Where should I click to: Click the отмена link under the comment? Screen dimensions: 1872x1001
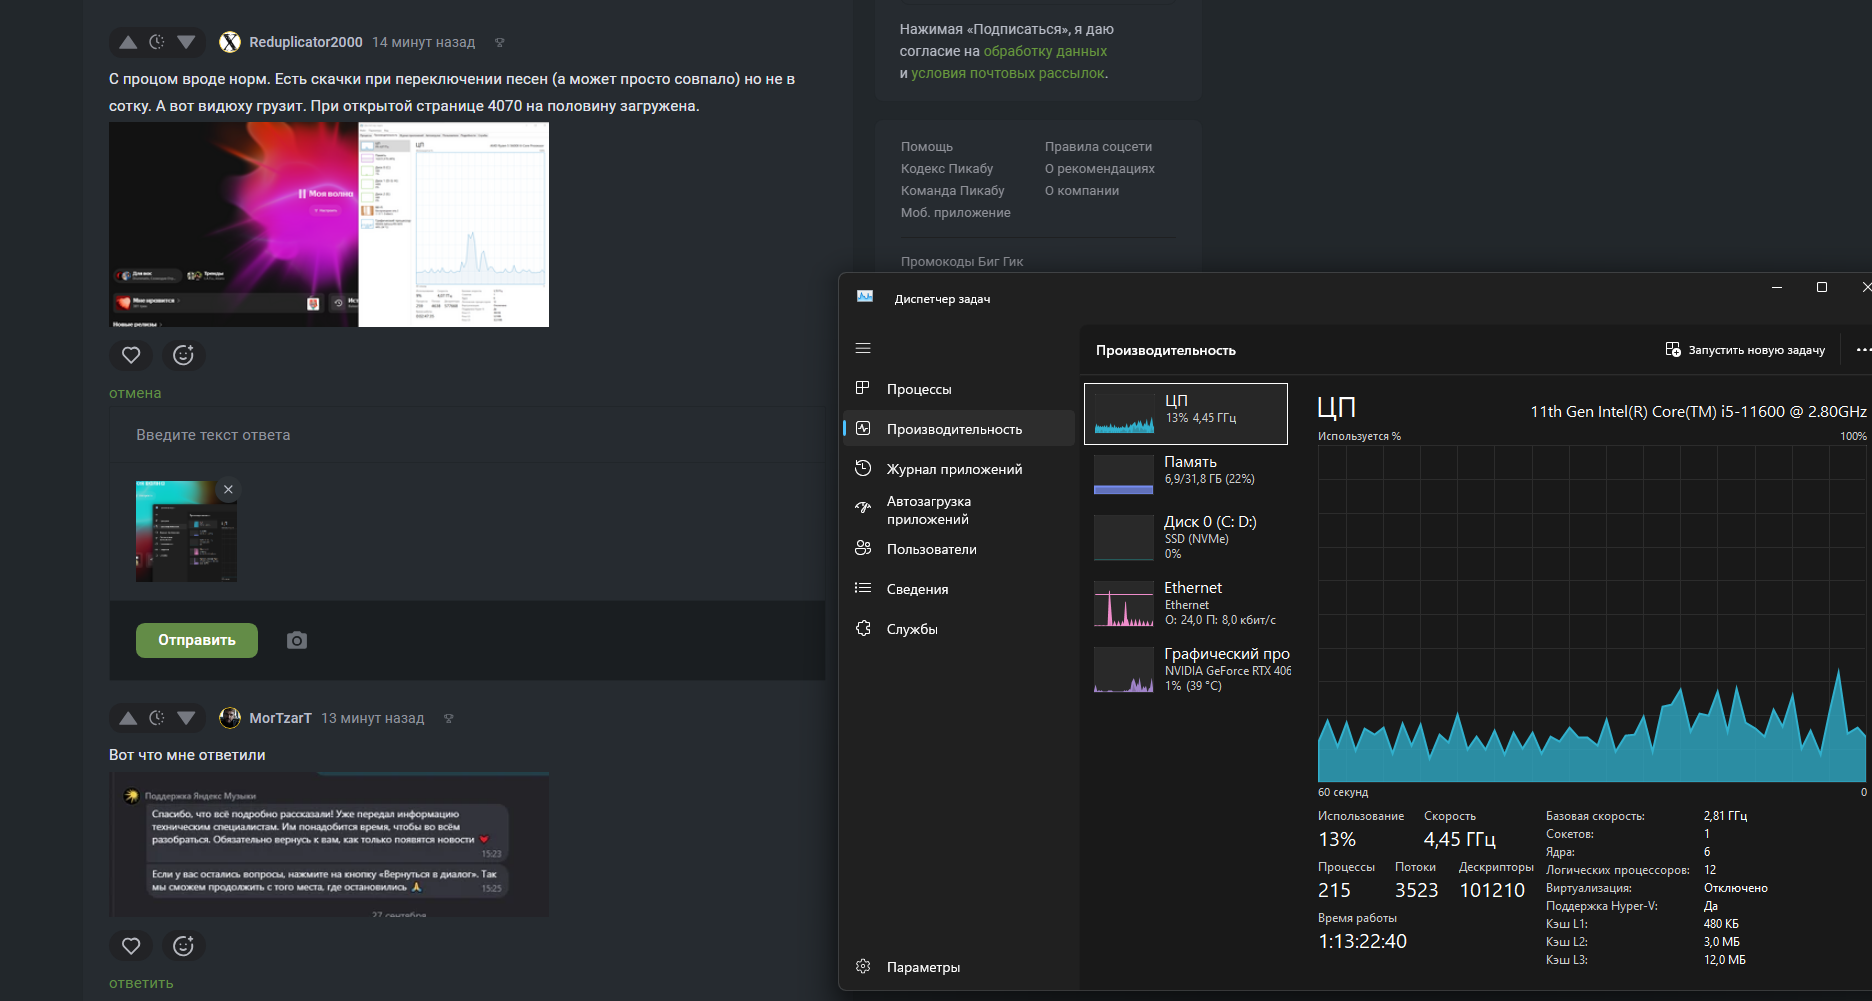tap(135, 393)
